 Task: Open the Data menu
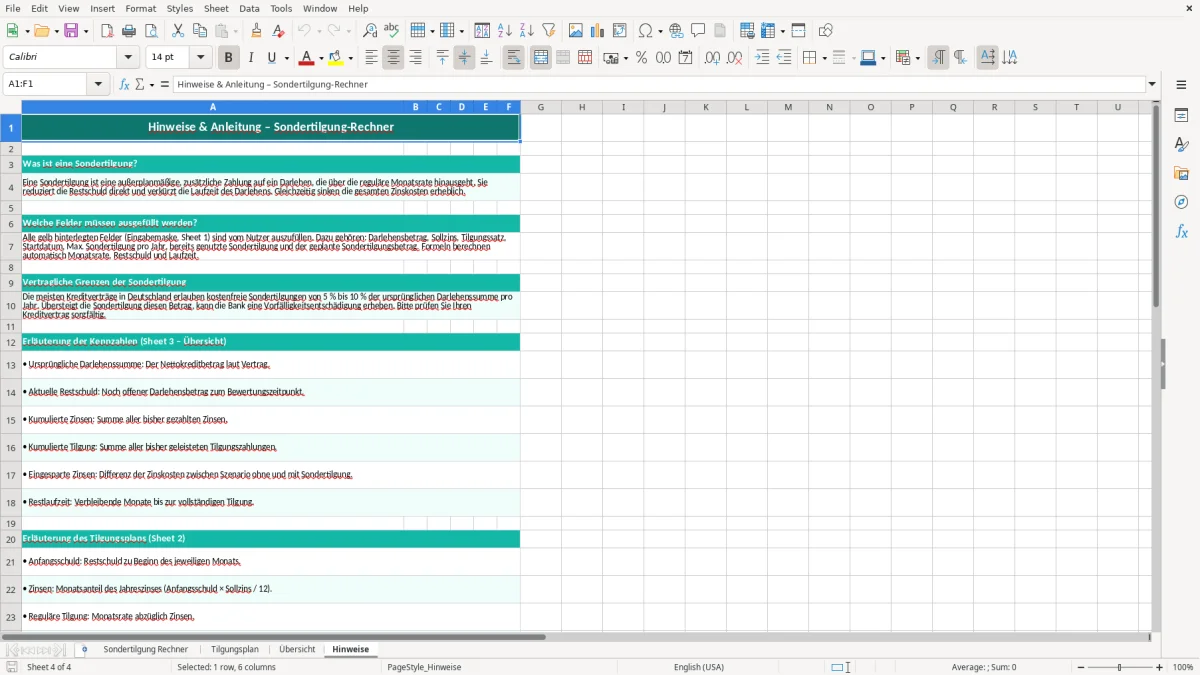pos(249,8)
